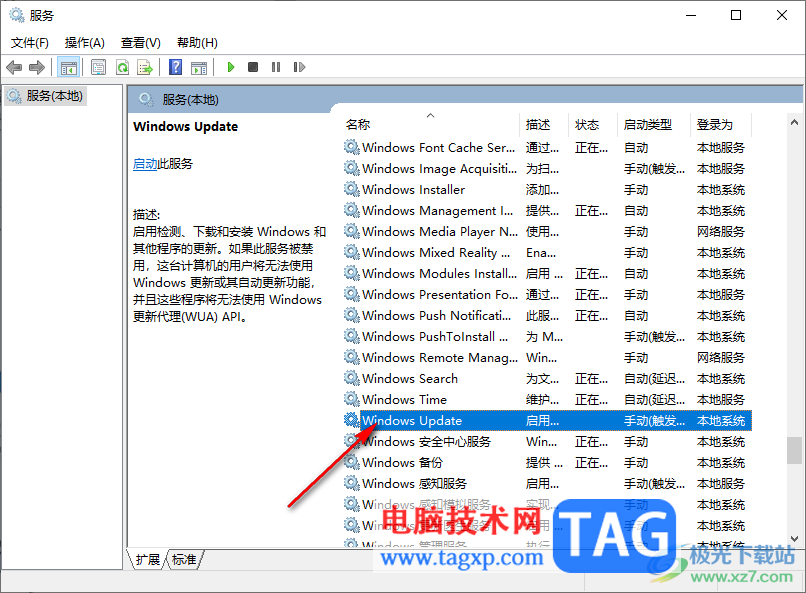Toggle the show/hide console tree icon
Viewport: 806px width, 593px height.
[68, 67]
